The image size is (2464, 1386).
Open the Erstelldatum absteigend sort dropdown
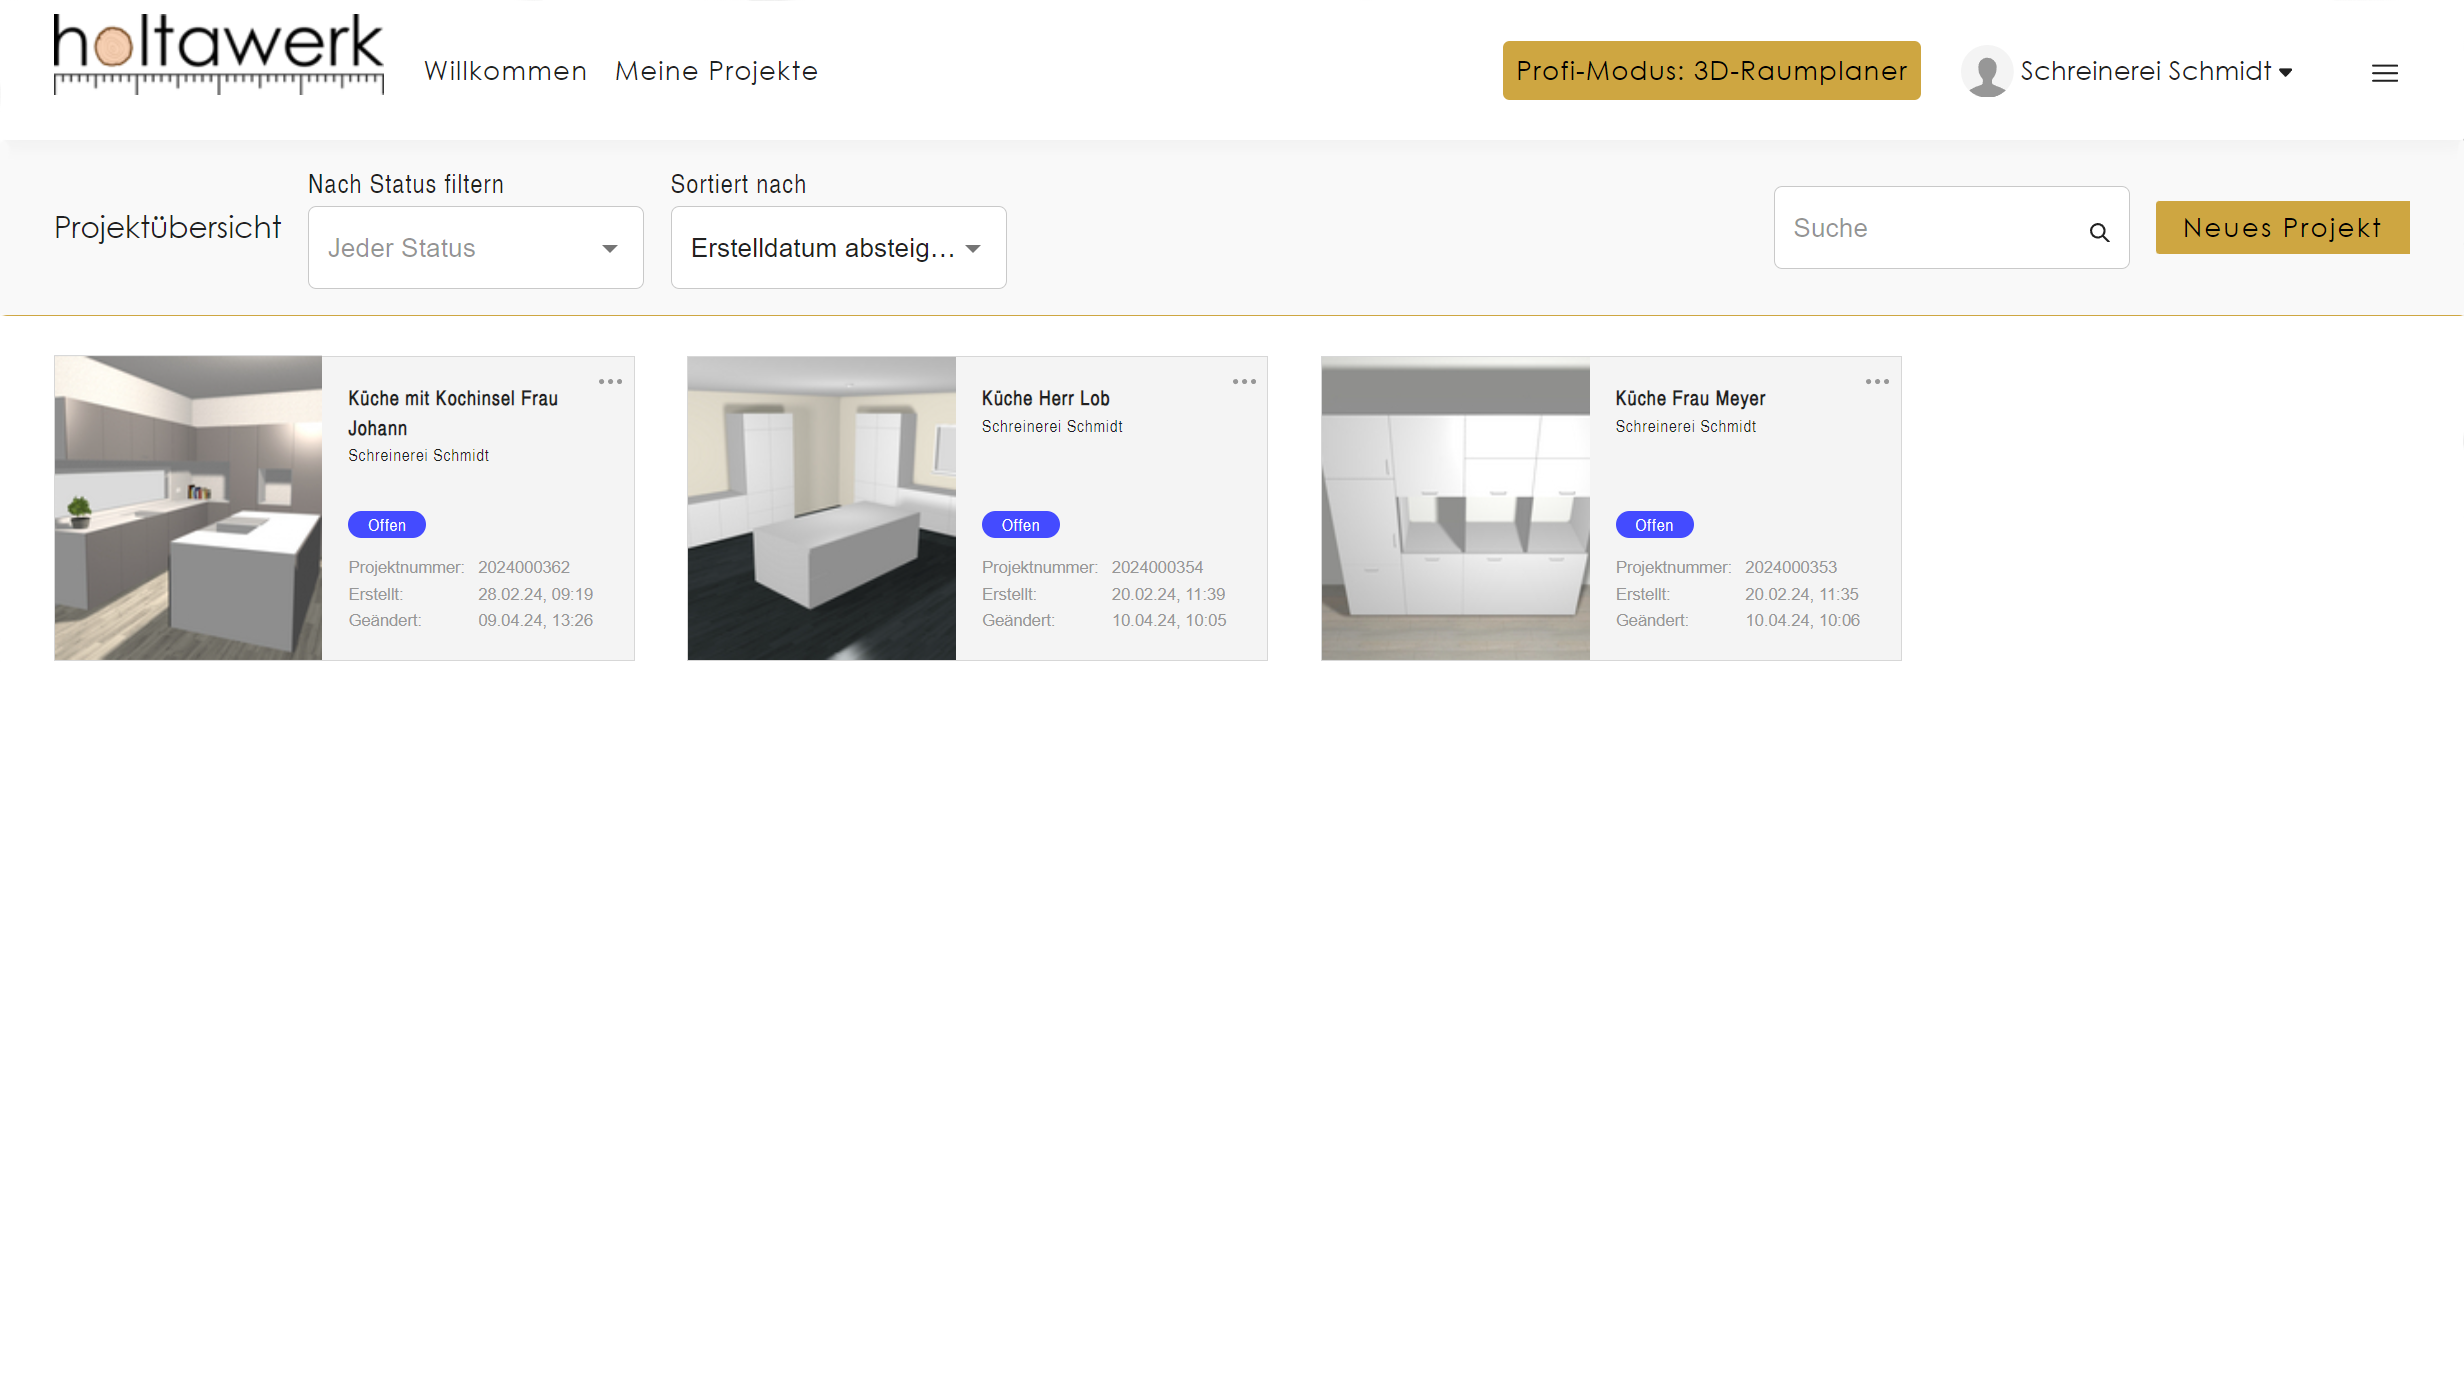[x=837, y=248]
